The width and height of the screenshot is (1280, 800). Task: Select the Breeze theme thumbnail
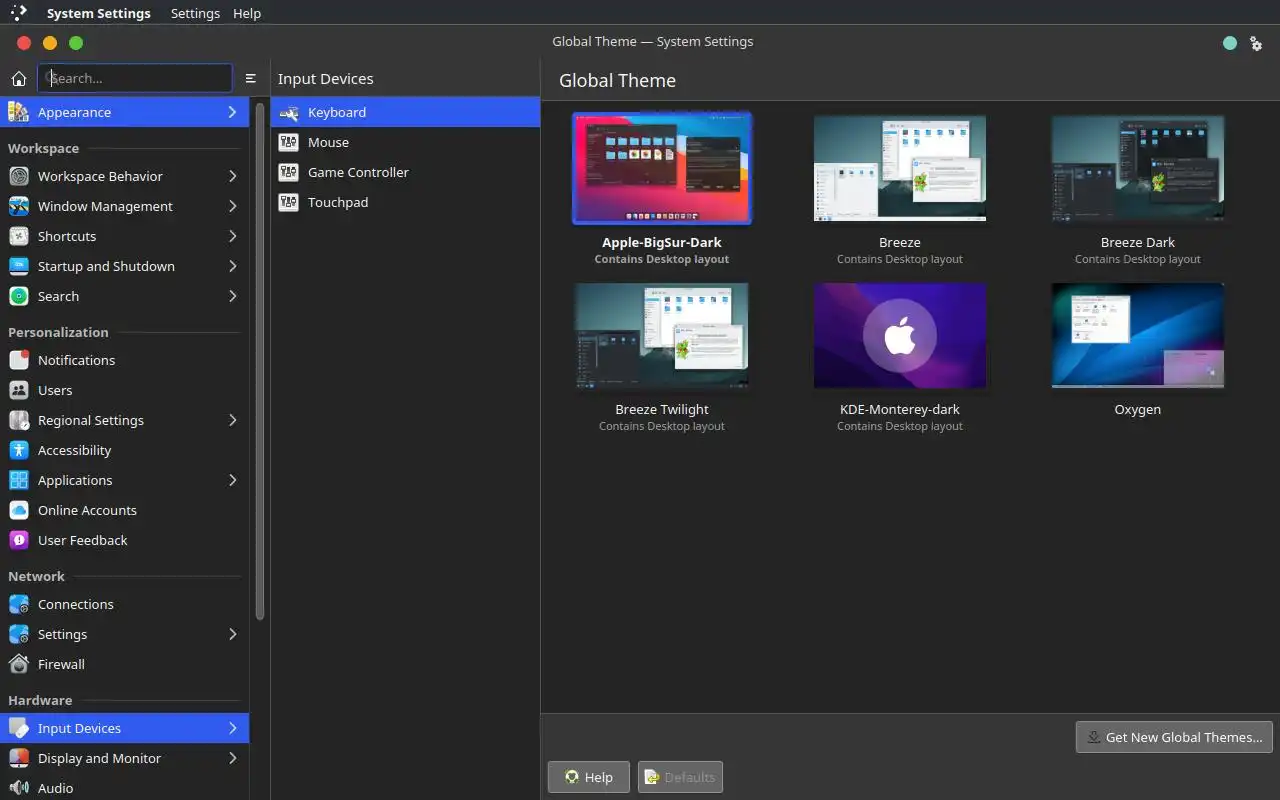(x=900, y=168)
